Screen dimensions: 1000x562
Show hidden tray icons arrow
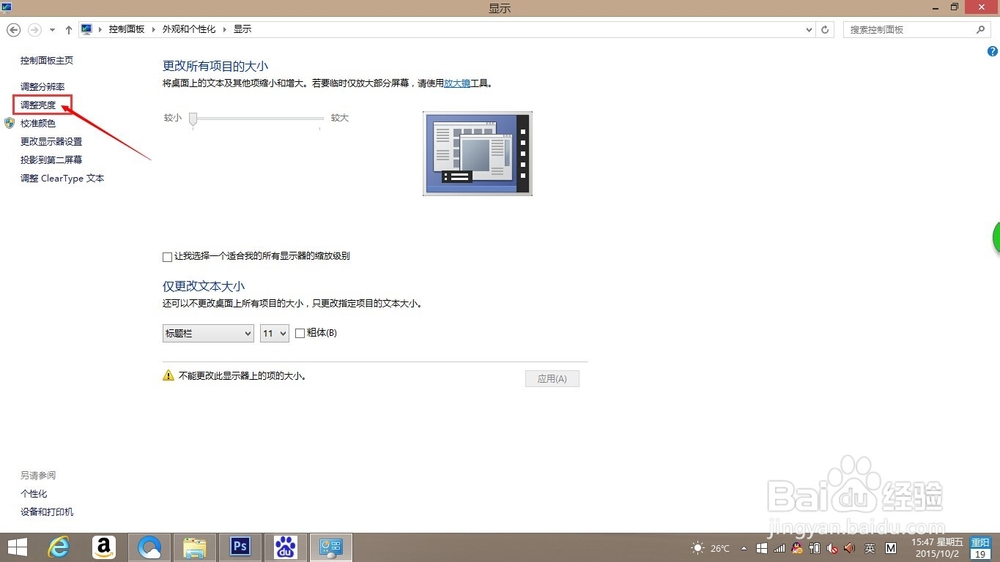pyautogui.click(x=744, y=548)
